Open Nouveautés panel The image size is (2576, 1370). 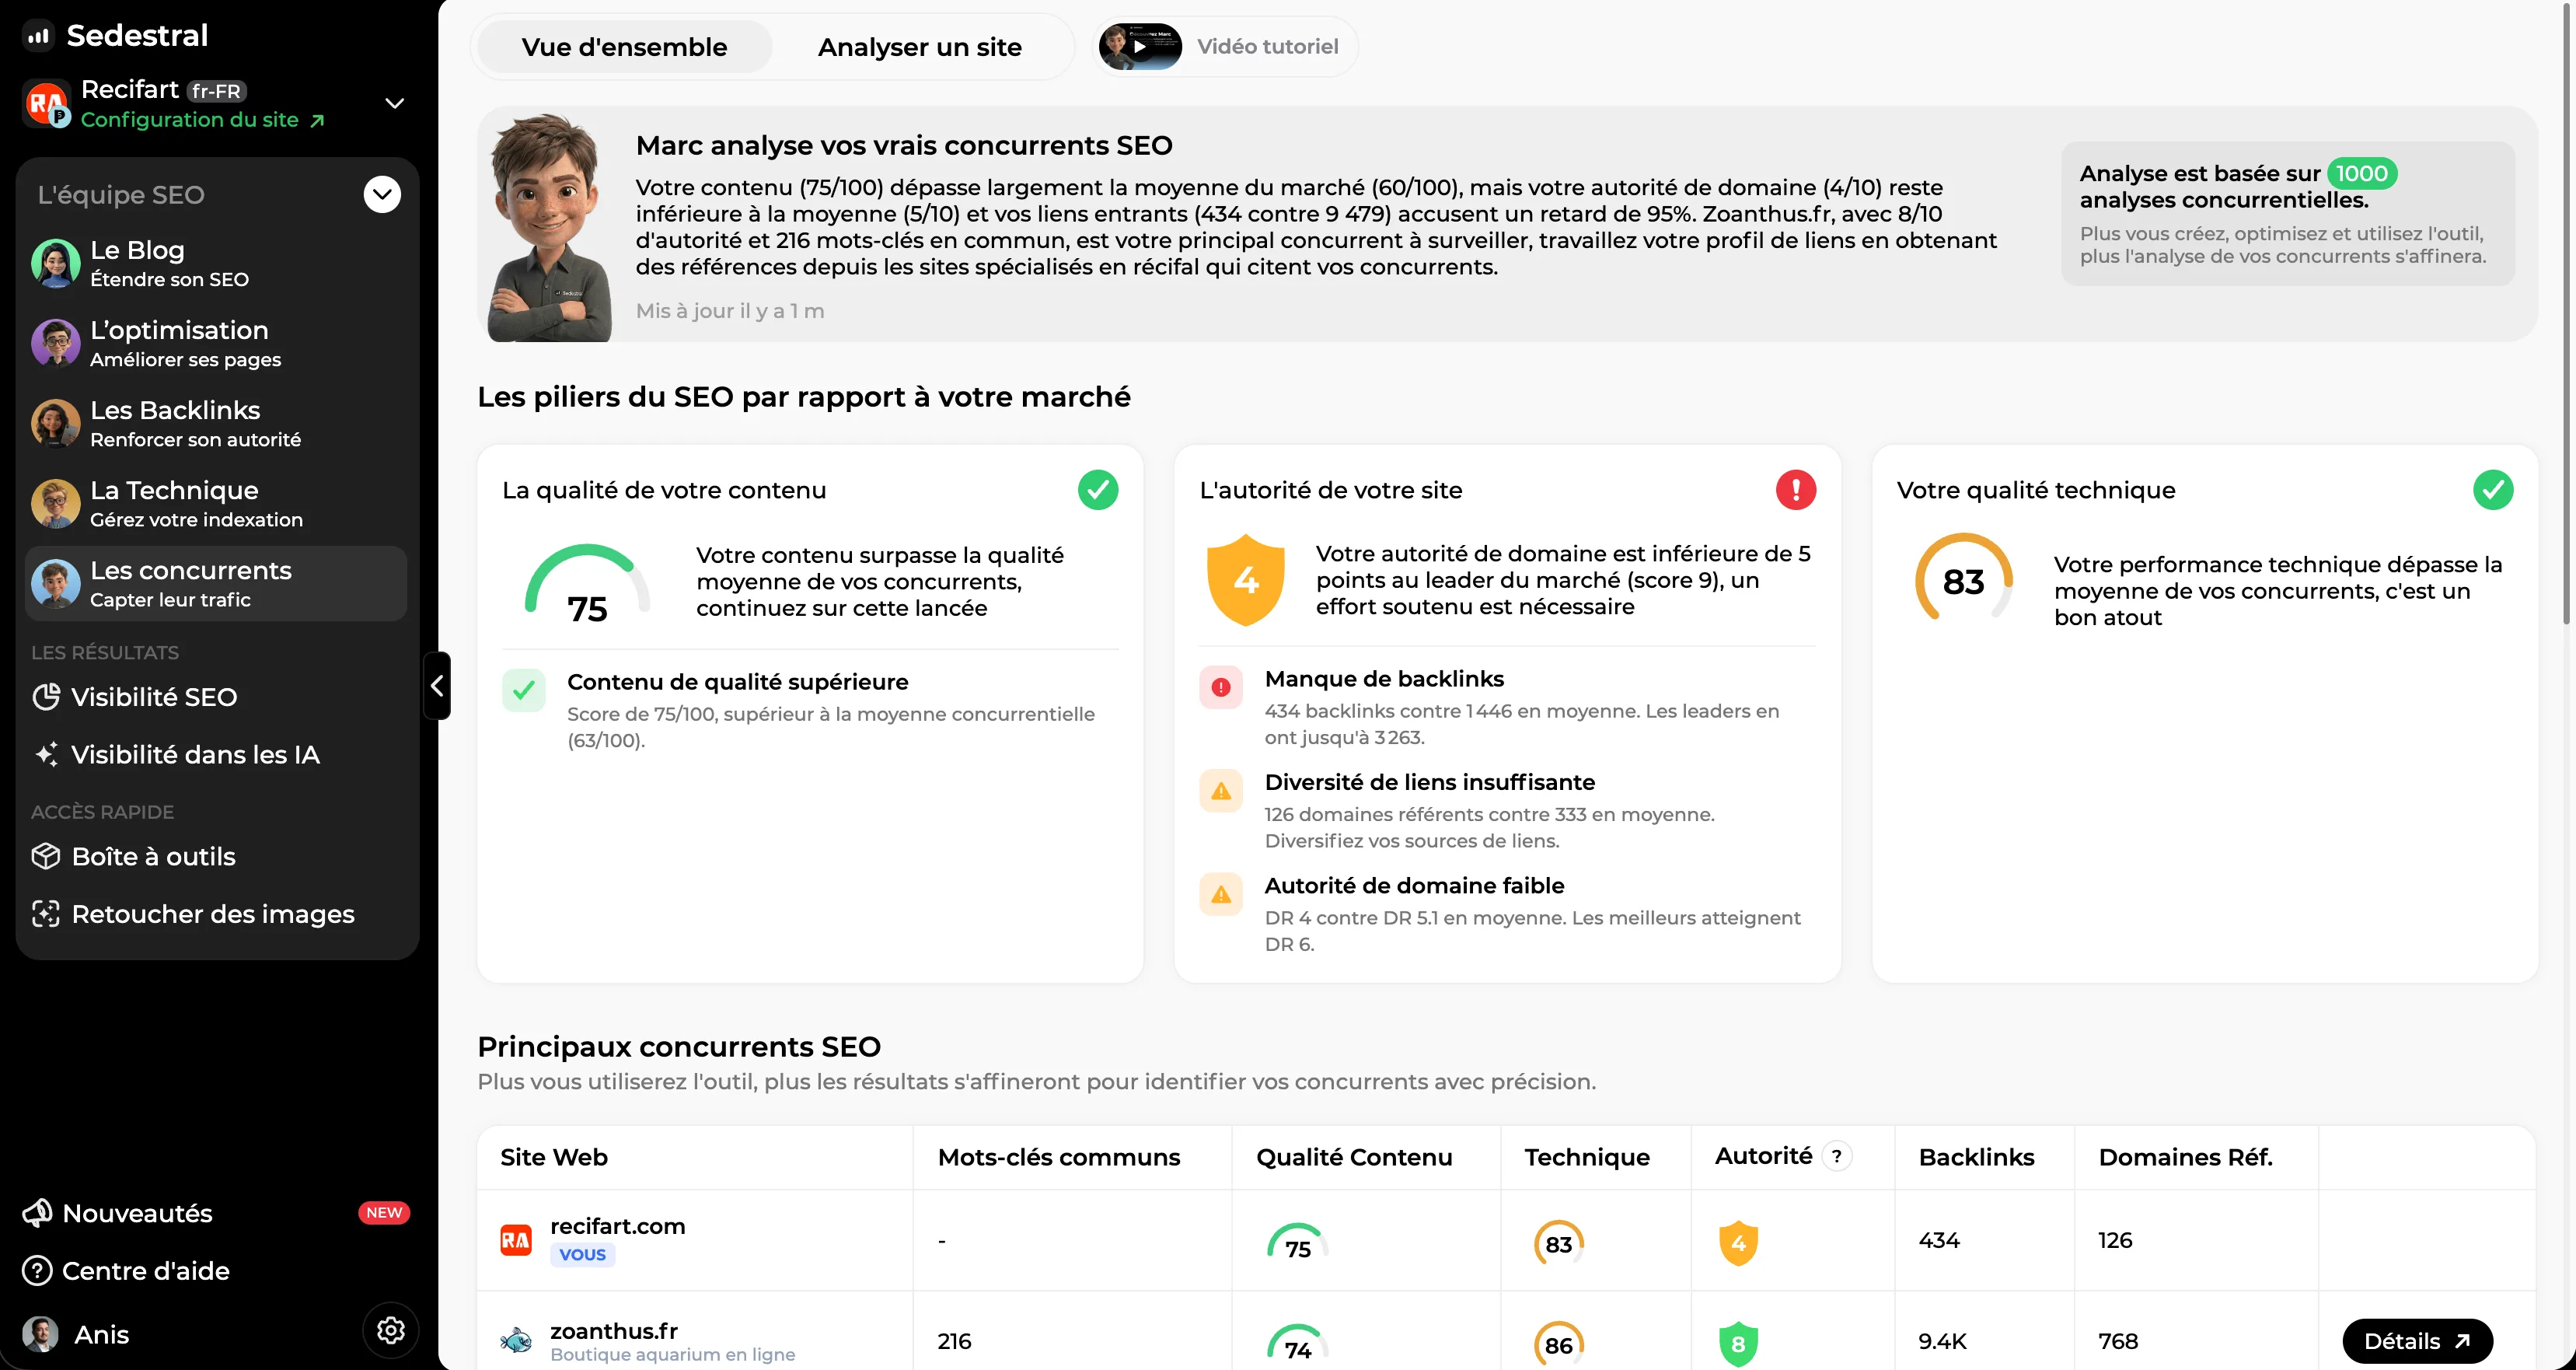(216, 1212)
